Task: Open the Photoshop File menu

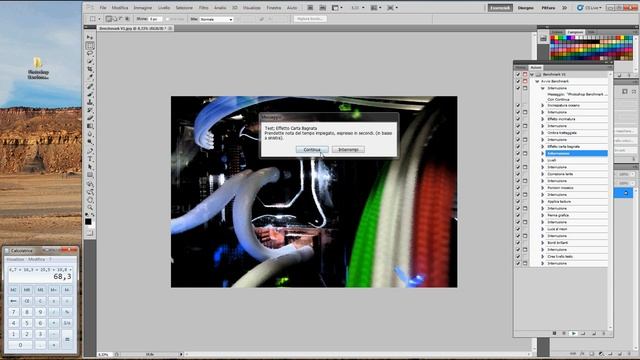Action: click(x=103, y=8)
